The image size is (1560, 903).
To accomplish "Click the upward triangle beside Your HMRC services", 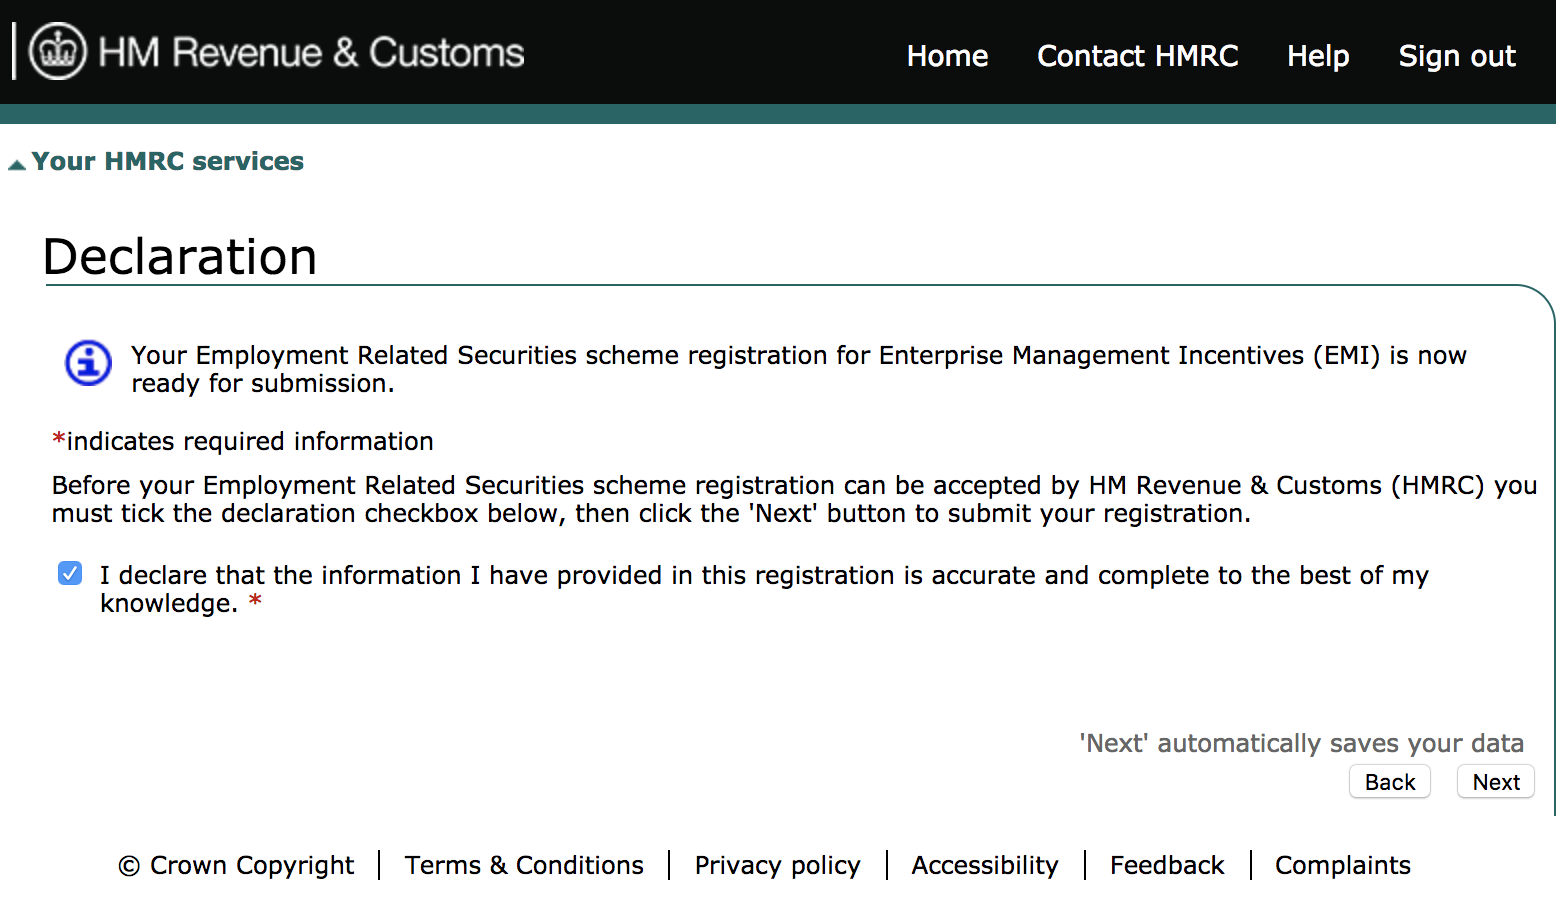I will (16, 161).
